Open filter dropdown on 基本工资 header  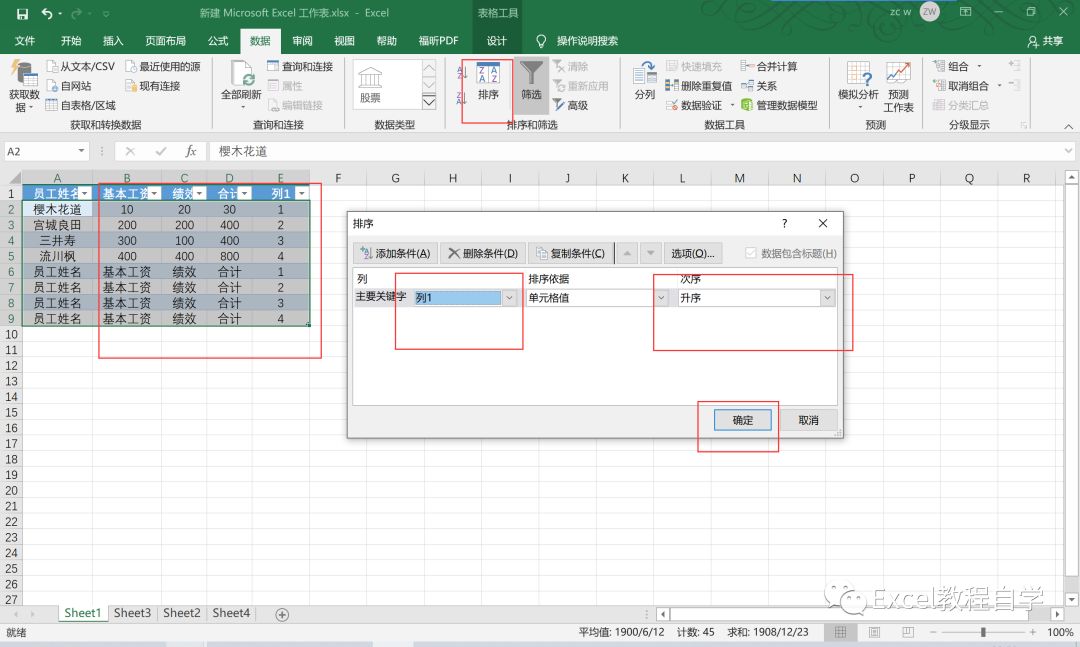[154, 194]
